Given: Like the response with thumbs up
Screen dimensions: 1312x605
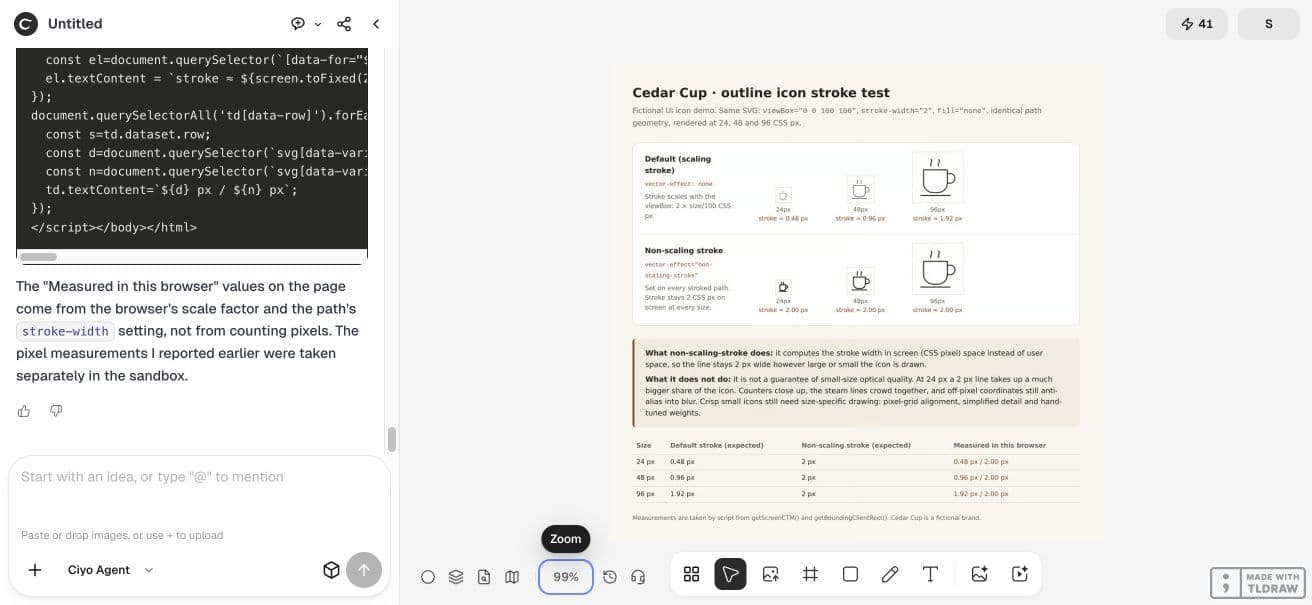Looking at the screenshot, I should coord(24,411).
